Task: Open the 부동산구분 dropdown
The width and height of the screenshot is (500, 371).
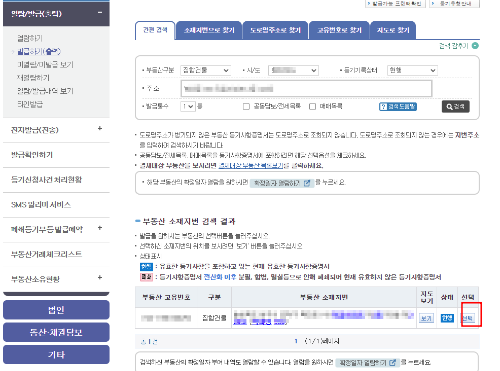Action: coord(205,70)
